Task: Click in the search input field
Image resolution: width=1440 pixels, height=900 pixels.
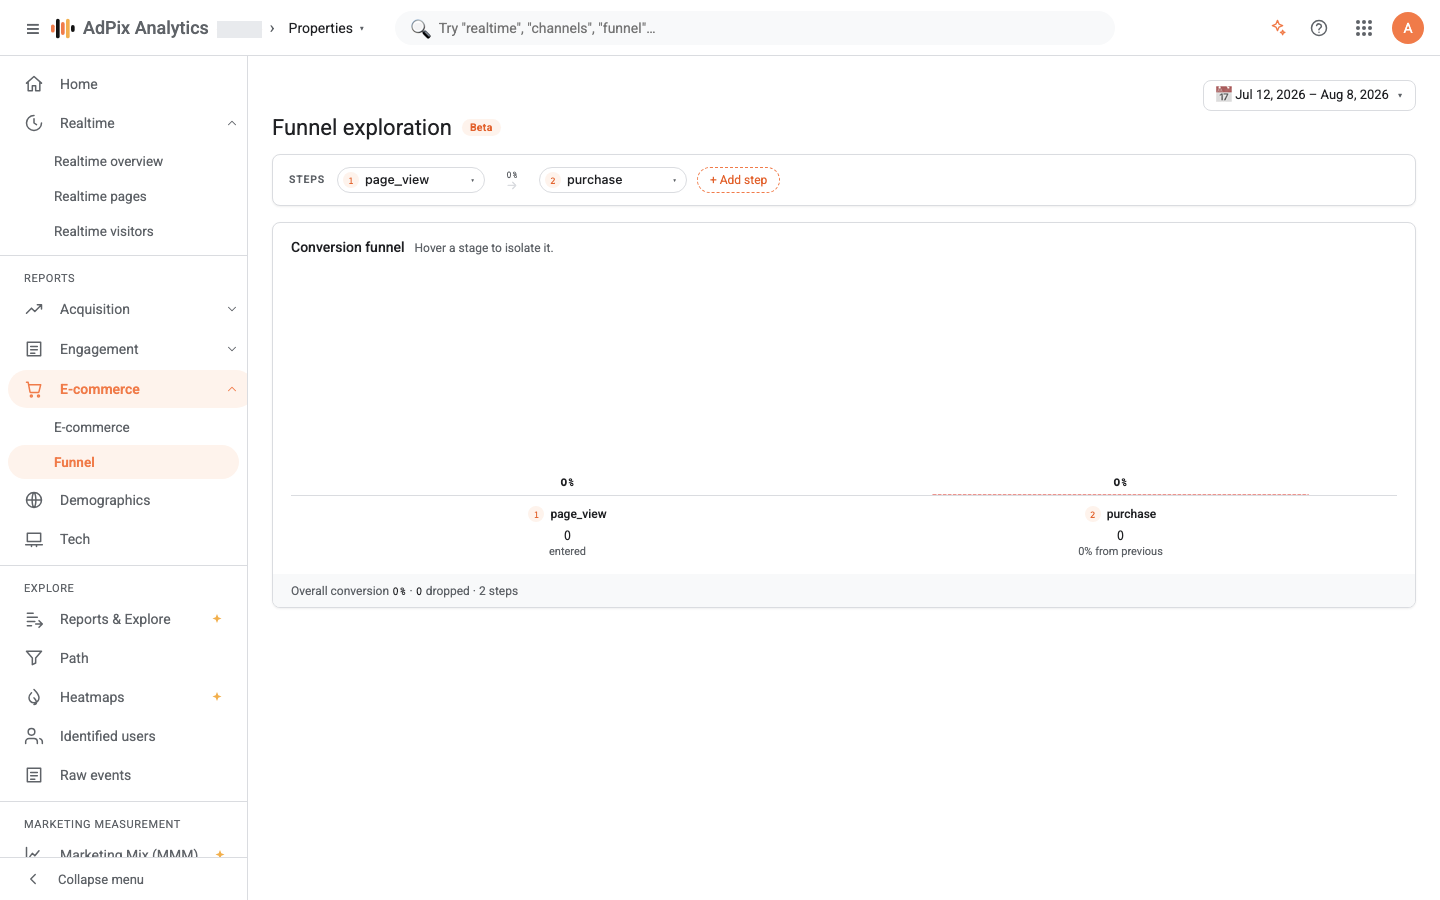Action: pyautogui.click(x=755, y=28)
